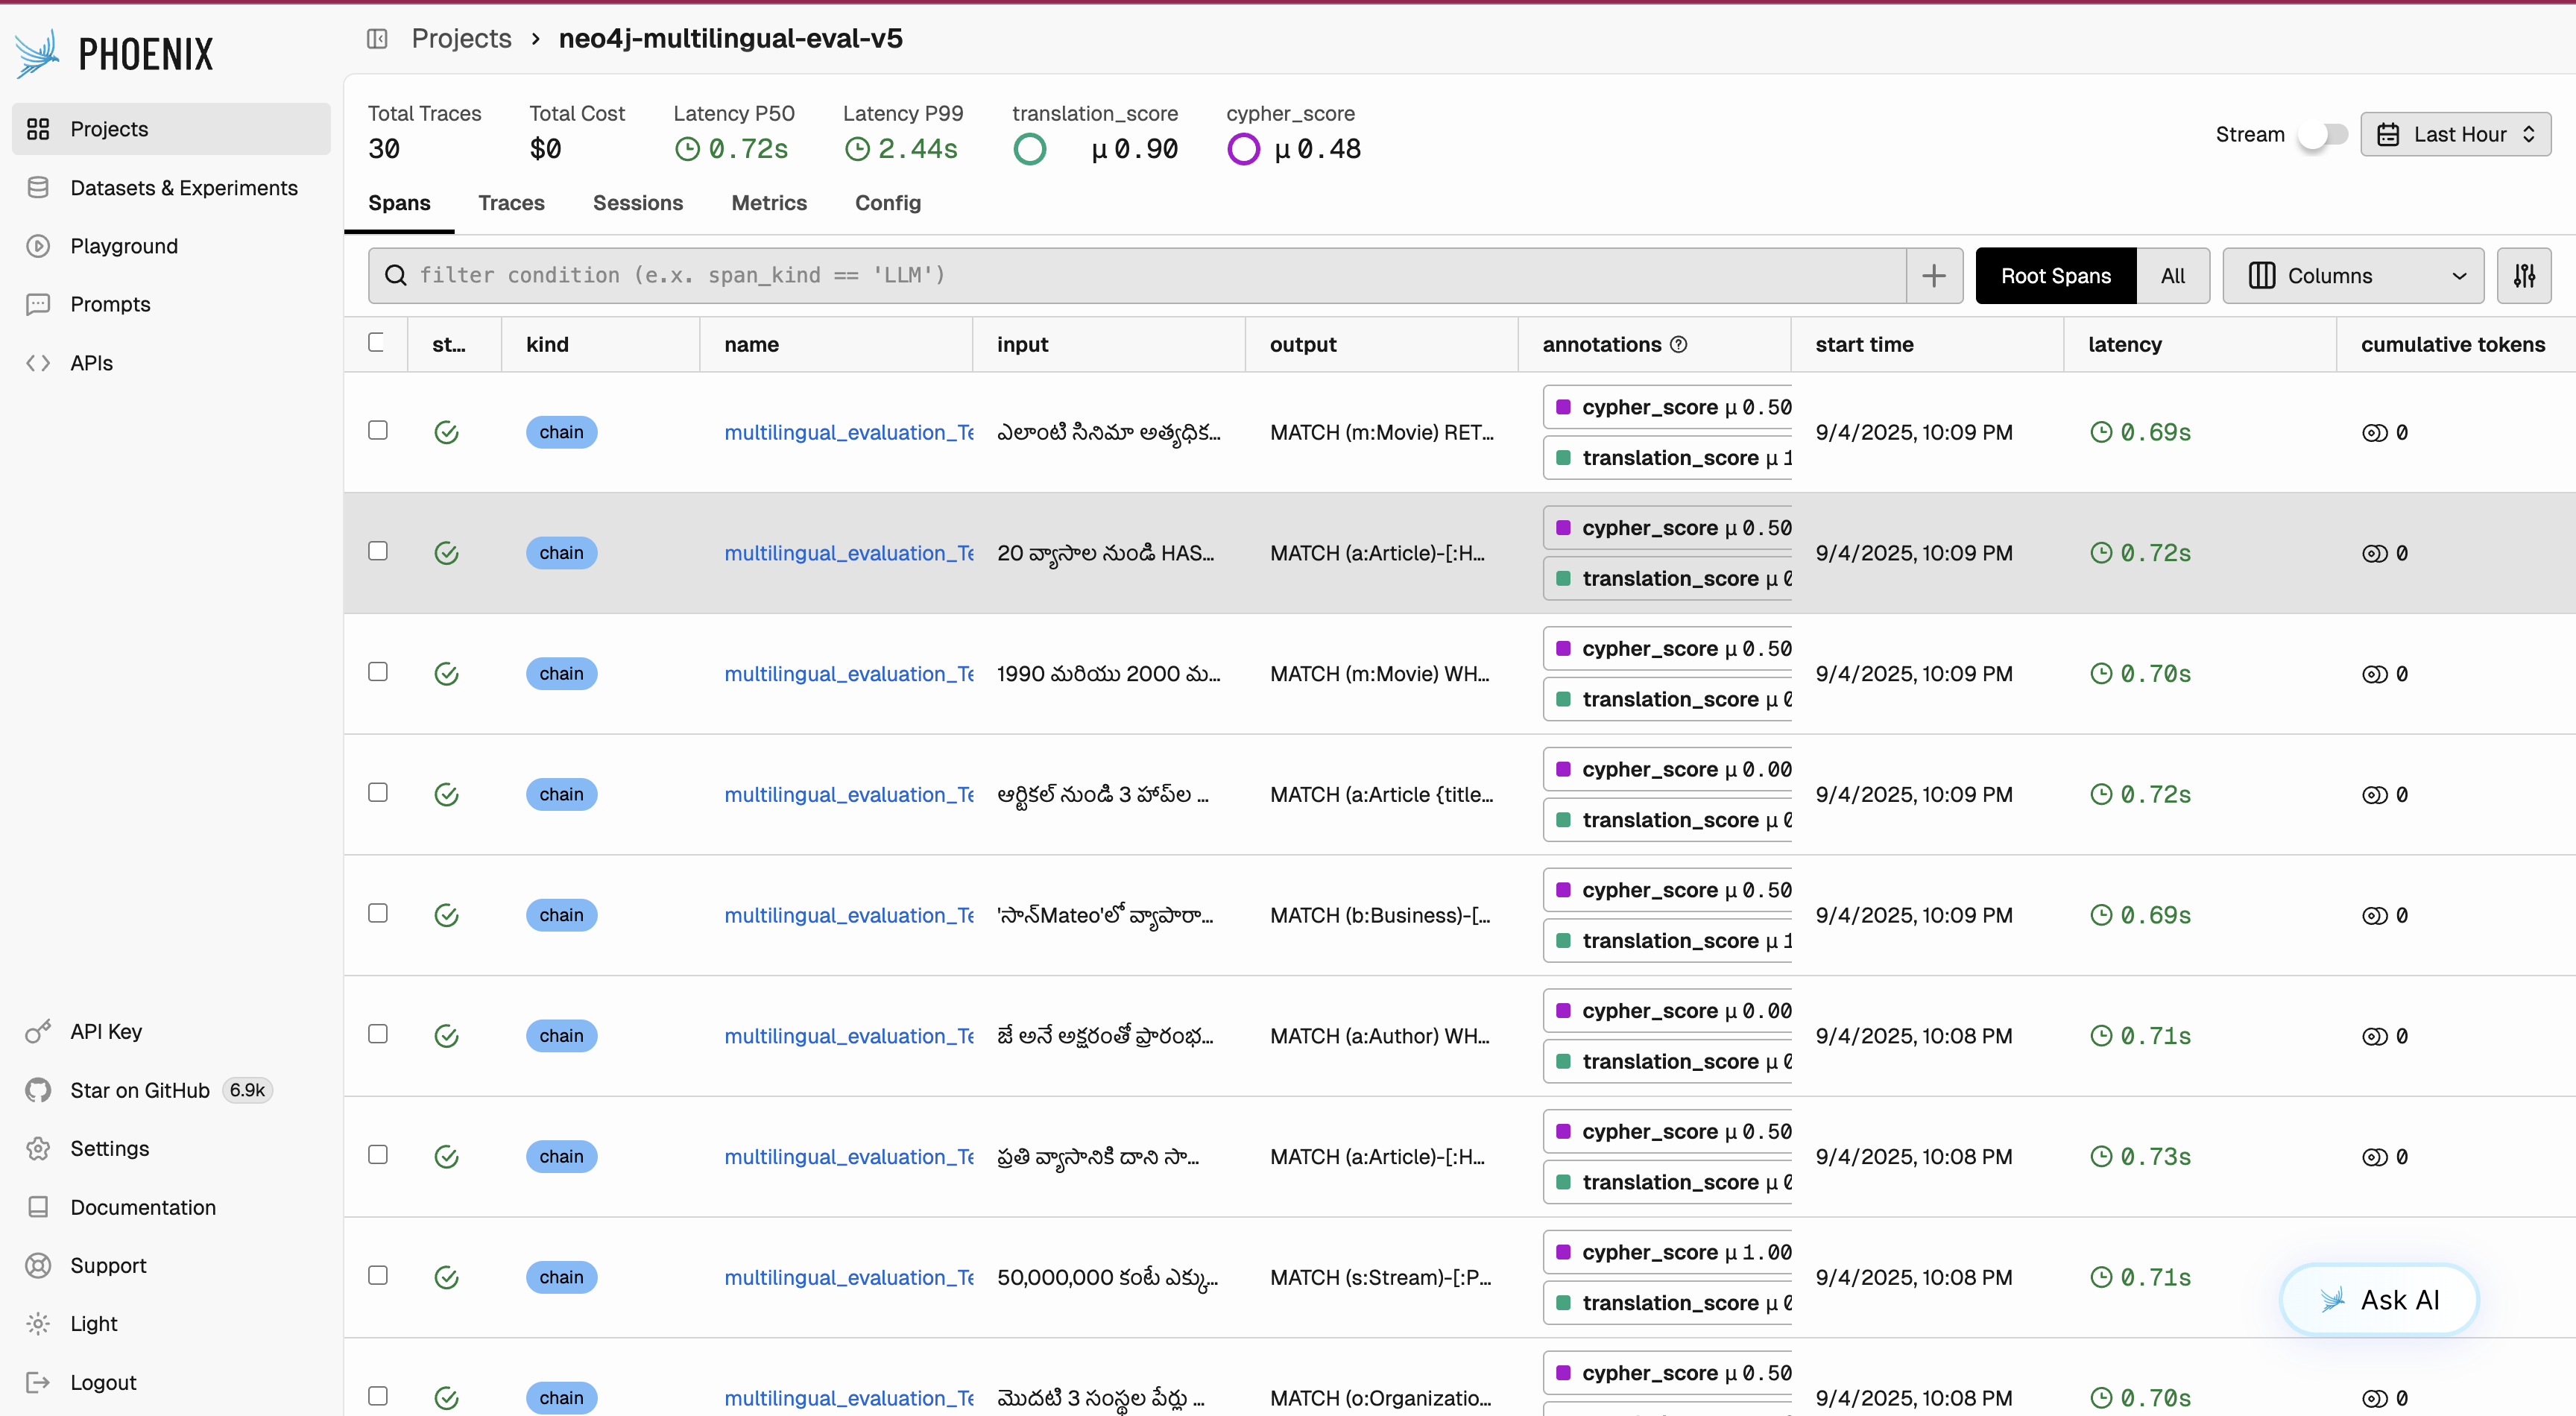Open the table settings sliders icon
Screen dimensions: 2576x1416
(2523, 276)
